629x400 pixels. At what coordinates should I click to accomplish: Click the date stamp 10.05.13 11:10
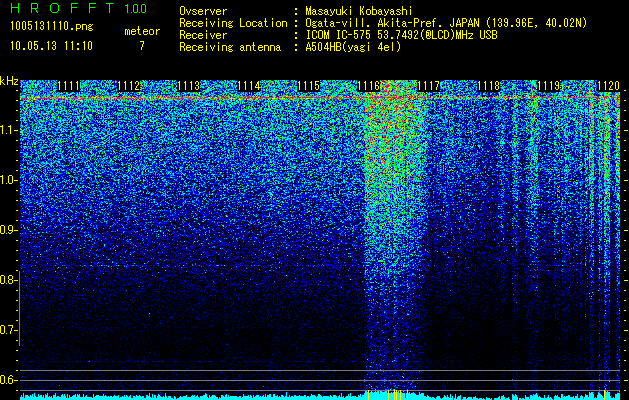pos(52,46)
